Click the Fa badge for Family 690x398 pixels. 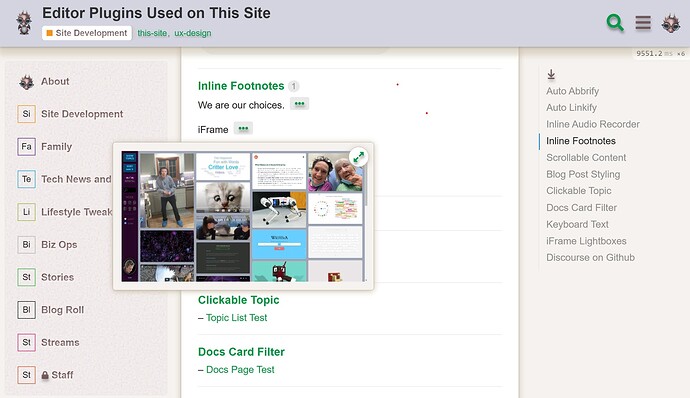click(26, 147)
